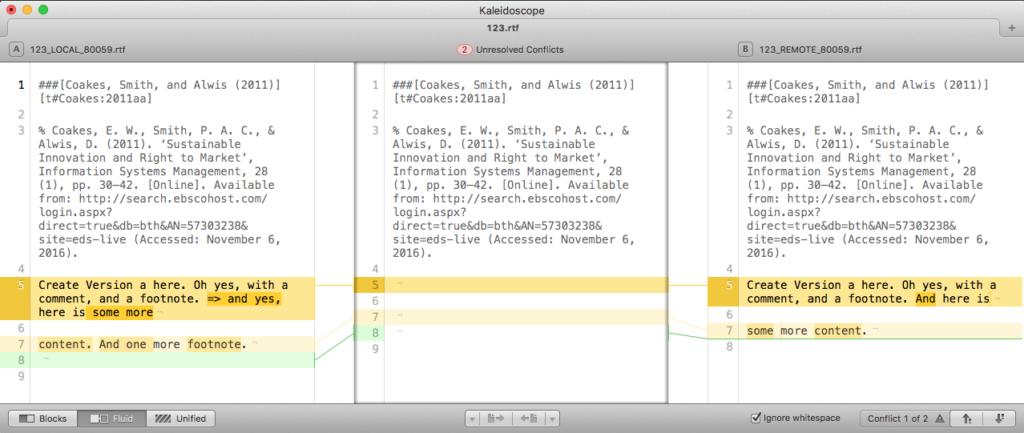Click the red unresolved conflicts count badge

464,49
